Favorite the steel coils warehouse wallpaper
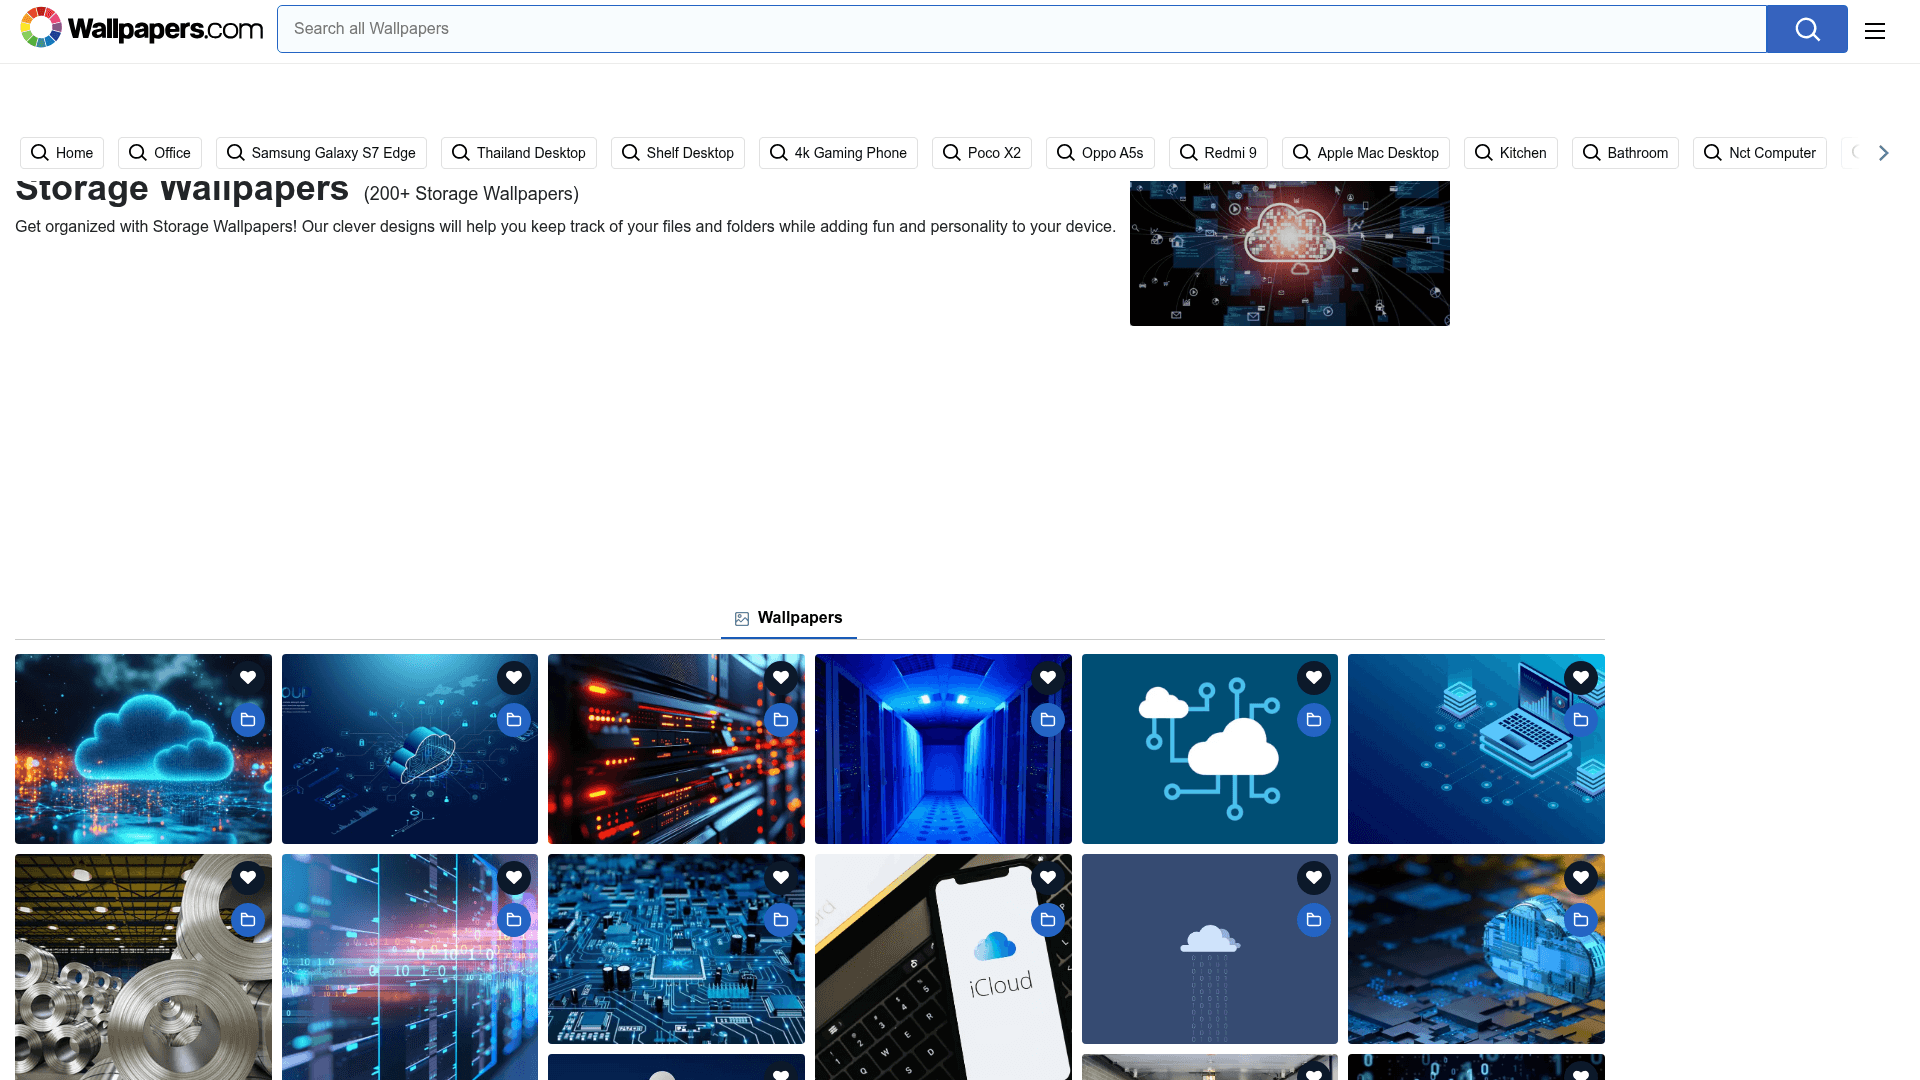The height and width of the screenshot is (1080, 1920). point(248,878)
